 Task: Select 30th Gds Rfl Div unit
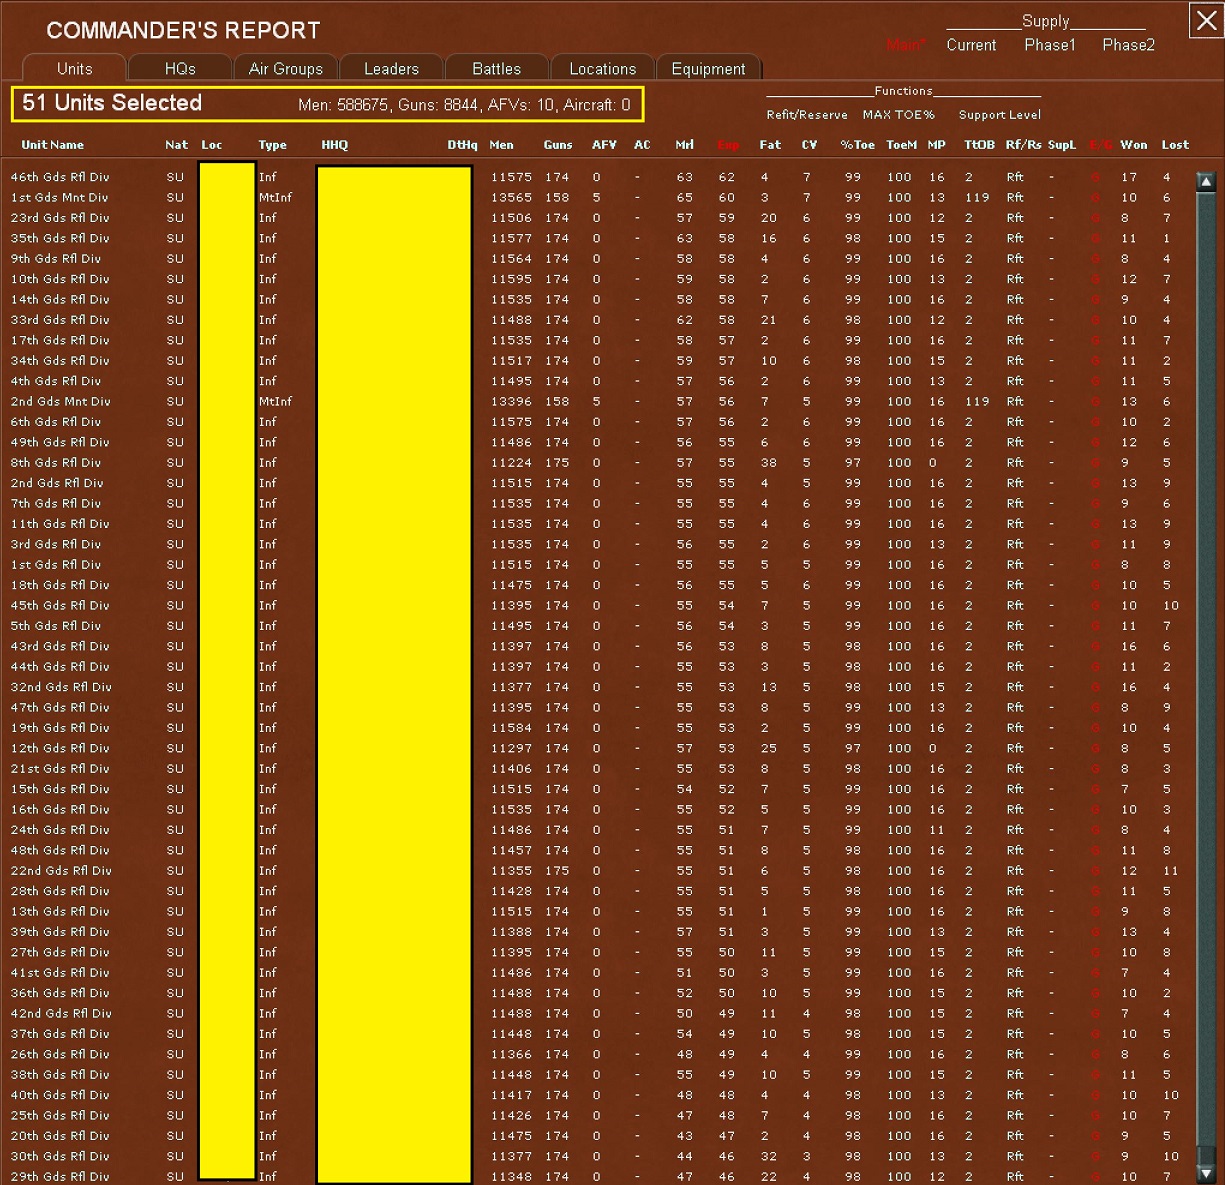[x=60, y=1156]
